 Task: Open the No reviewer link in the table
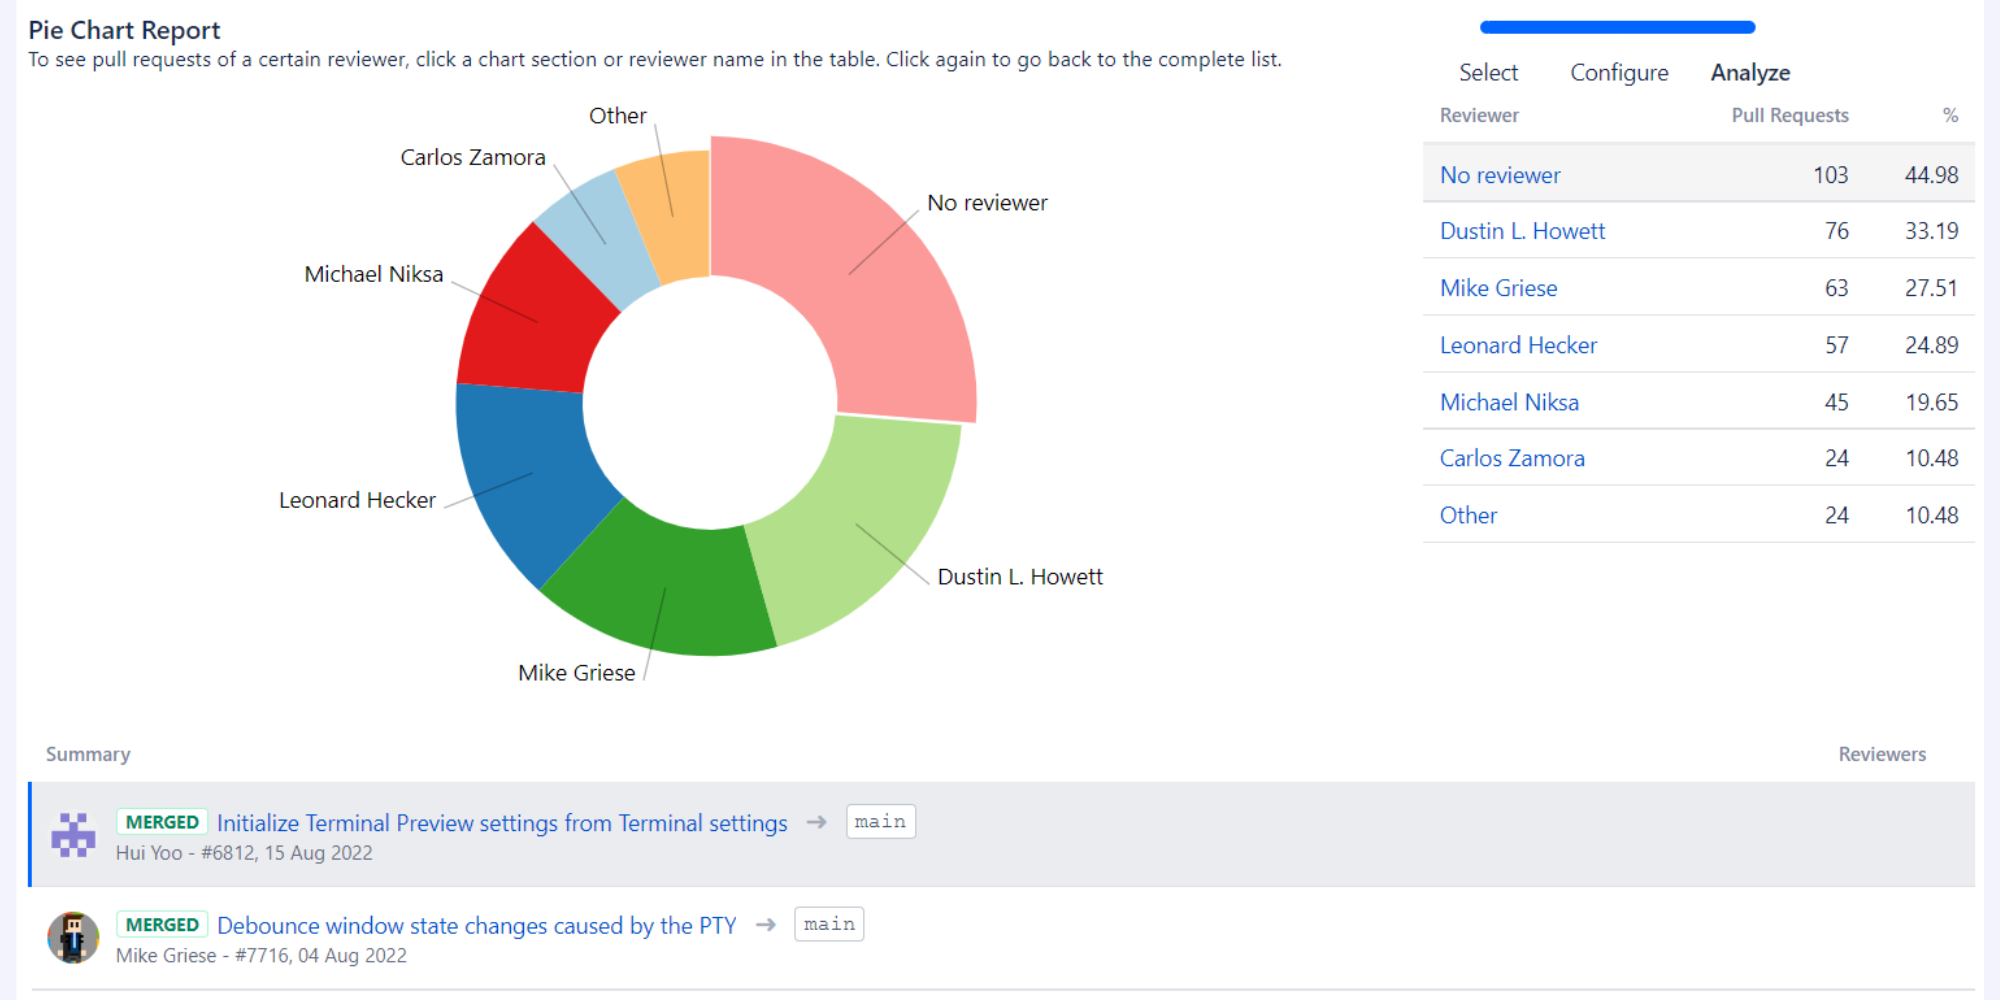[1499, 175]
